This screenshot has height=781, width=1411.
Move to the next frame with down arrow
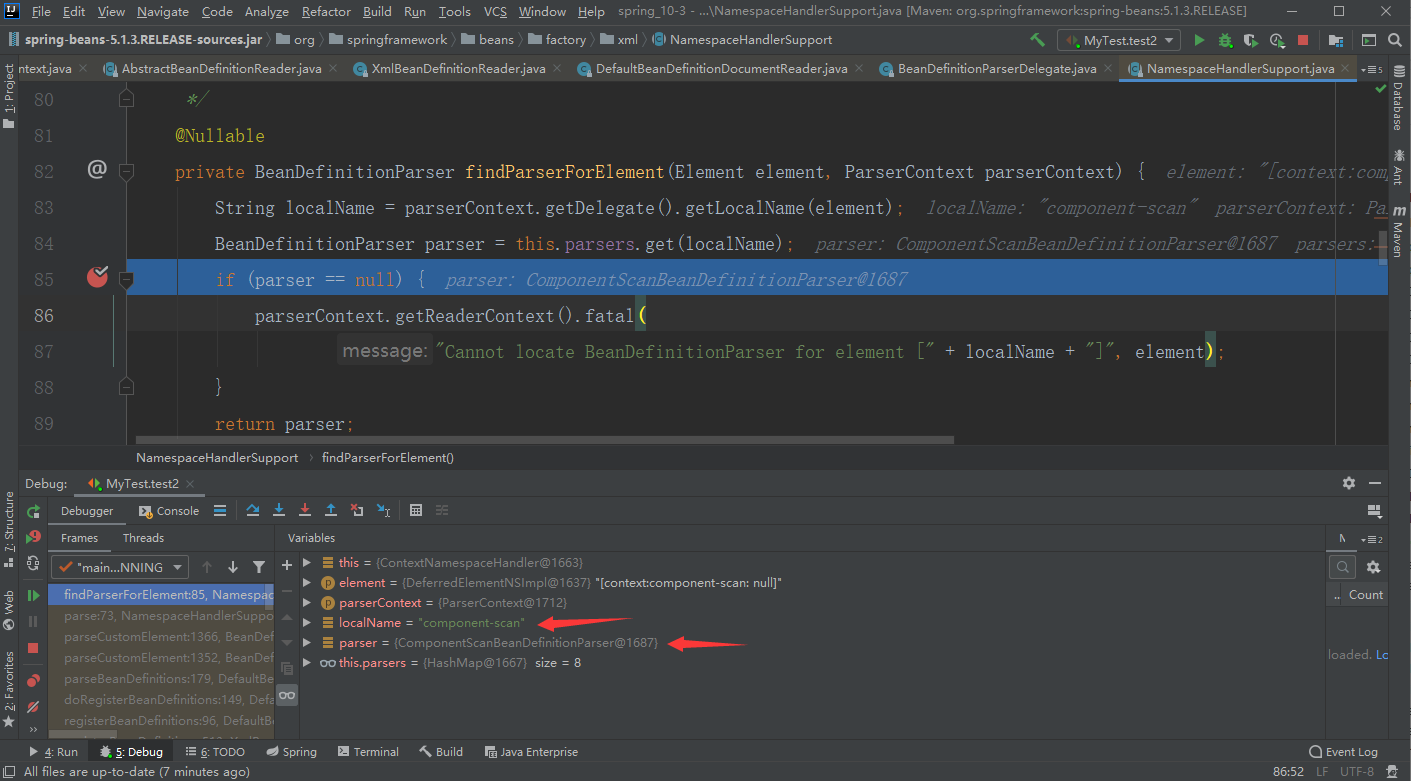coord(233,567)
